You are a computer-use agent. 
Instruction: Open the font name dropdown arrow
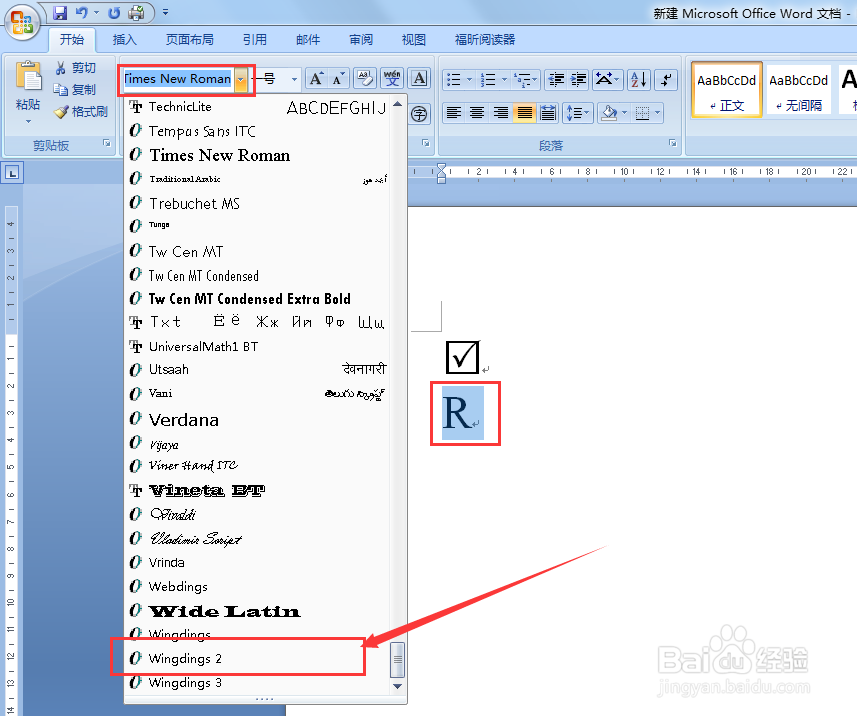pos(240,79)
